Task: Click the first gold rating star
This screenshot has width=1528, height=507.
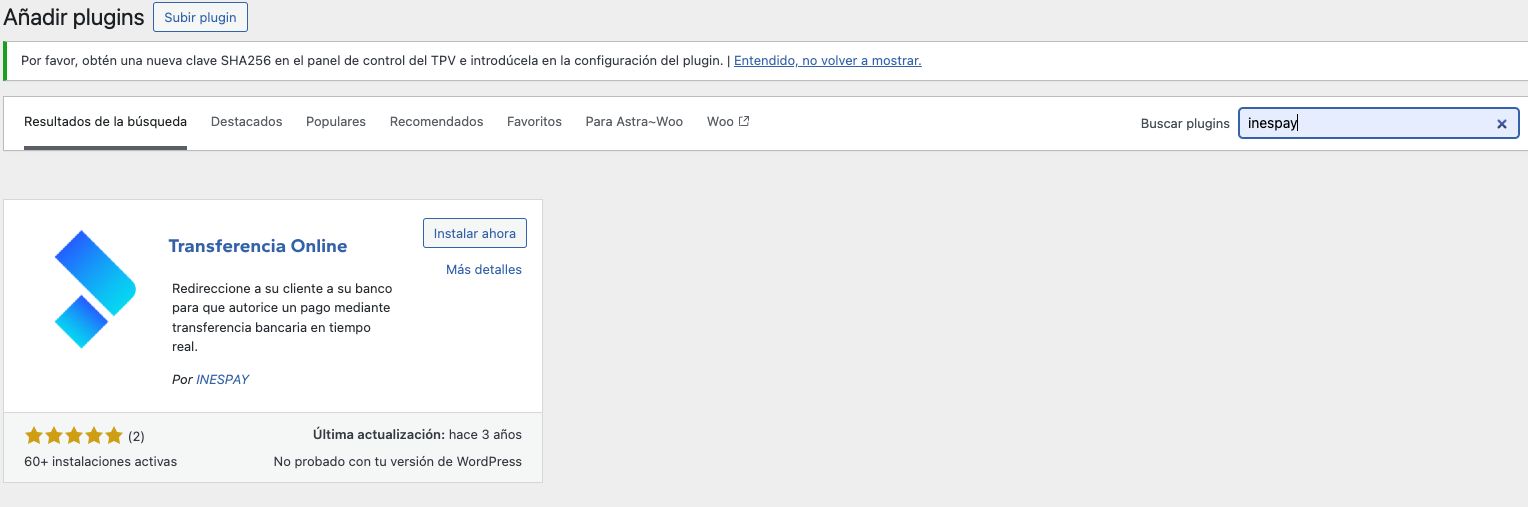Action: click(x=34, y=436)
